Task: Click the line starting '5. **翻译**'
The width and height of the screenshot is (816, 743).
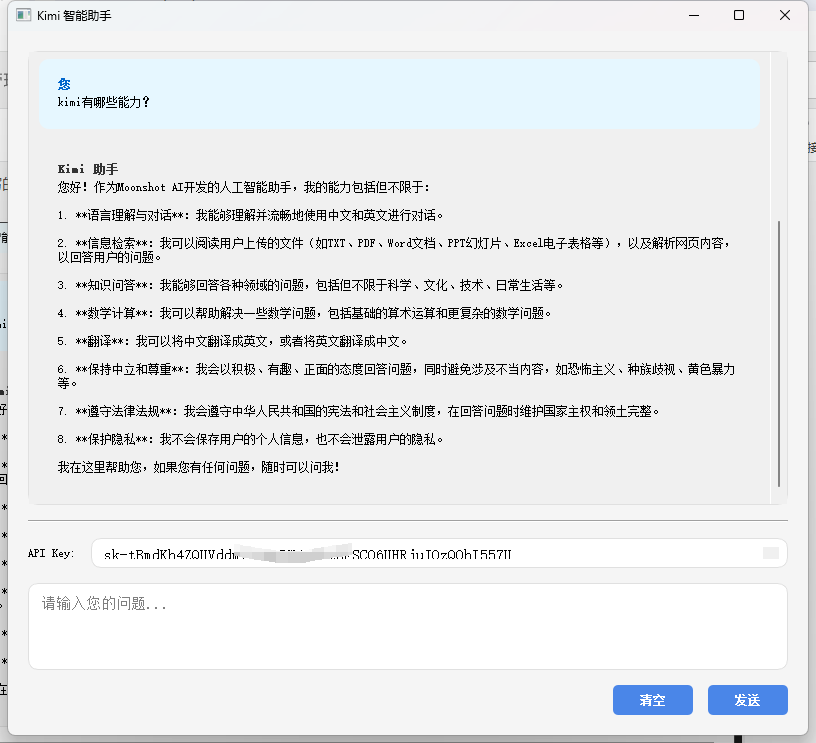Action: pos(232,341)
